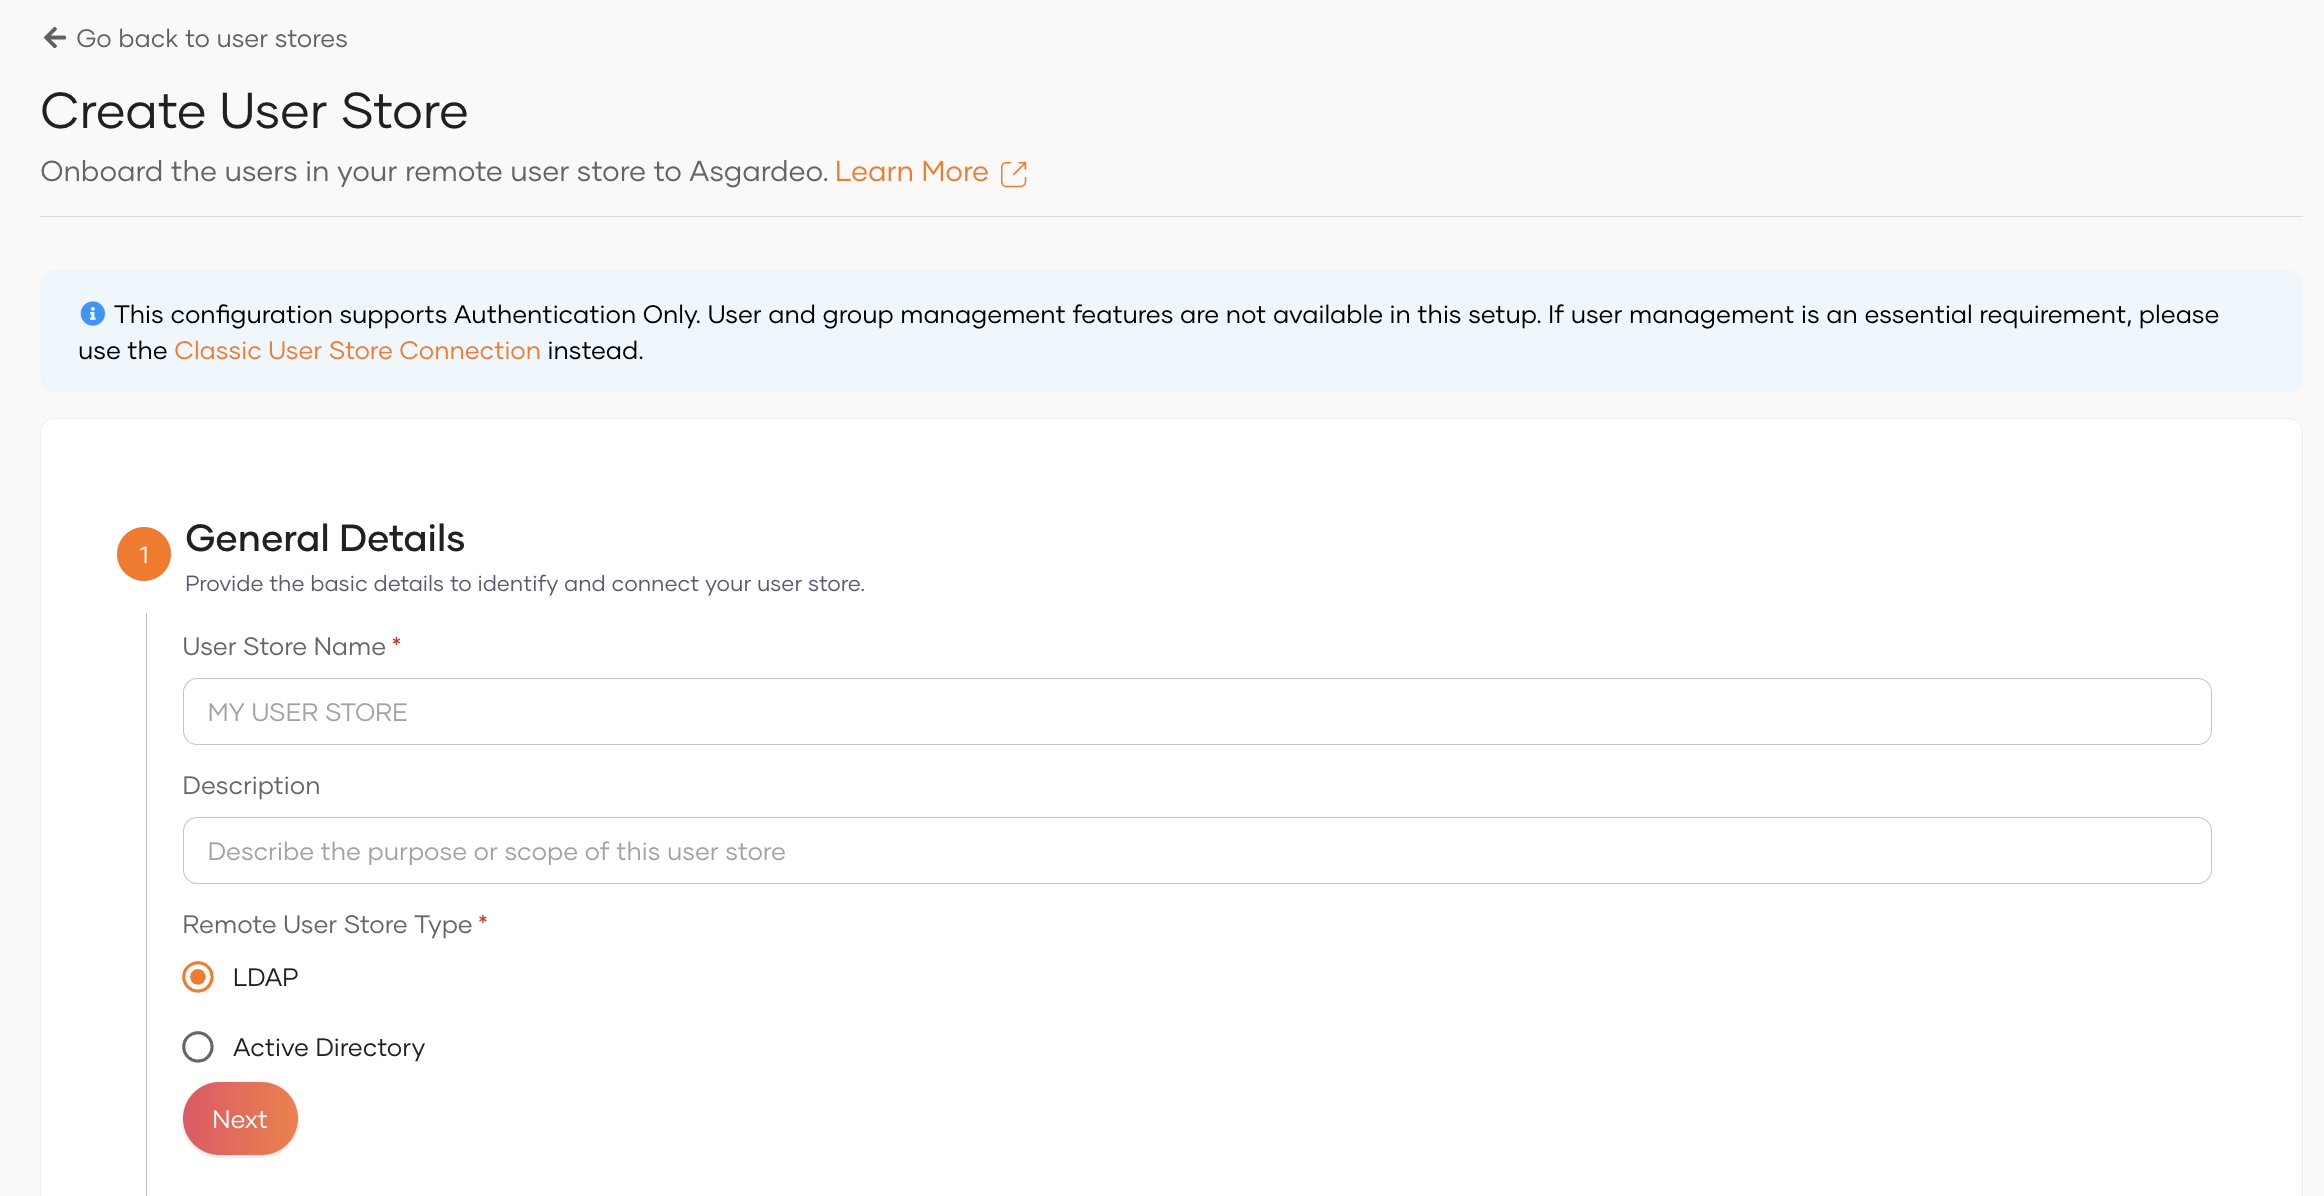Click the Remote User Store Type label
2324x1196 pixels.
point(327,925)
